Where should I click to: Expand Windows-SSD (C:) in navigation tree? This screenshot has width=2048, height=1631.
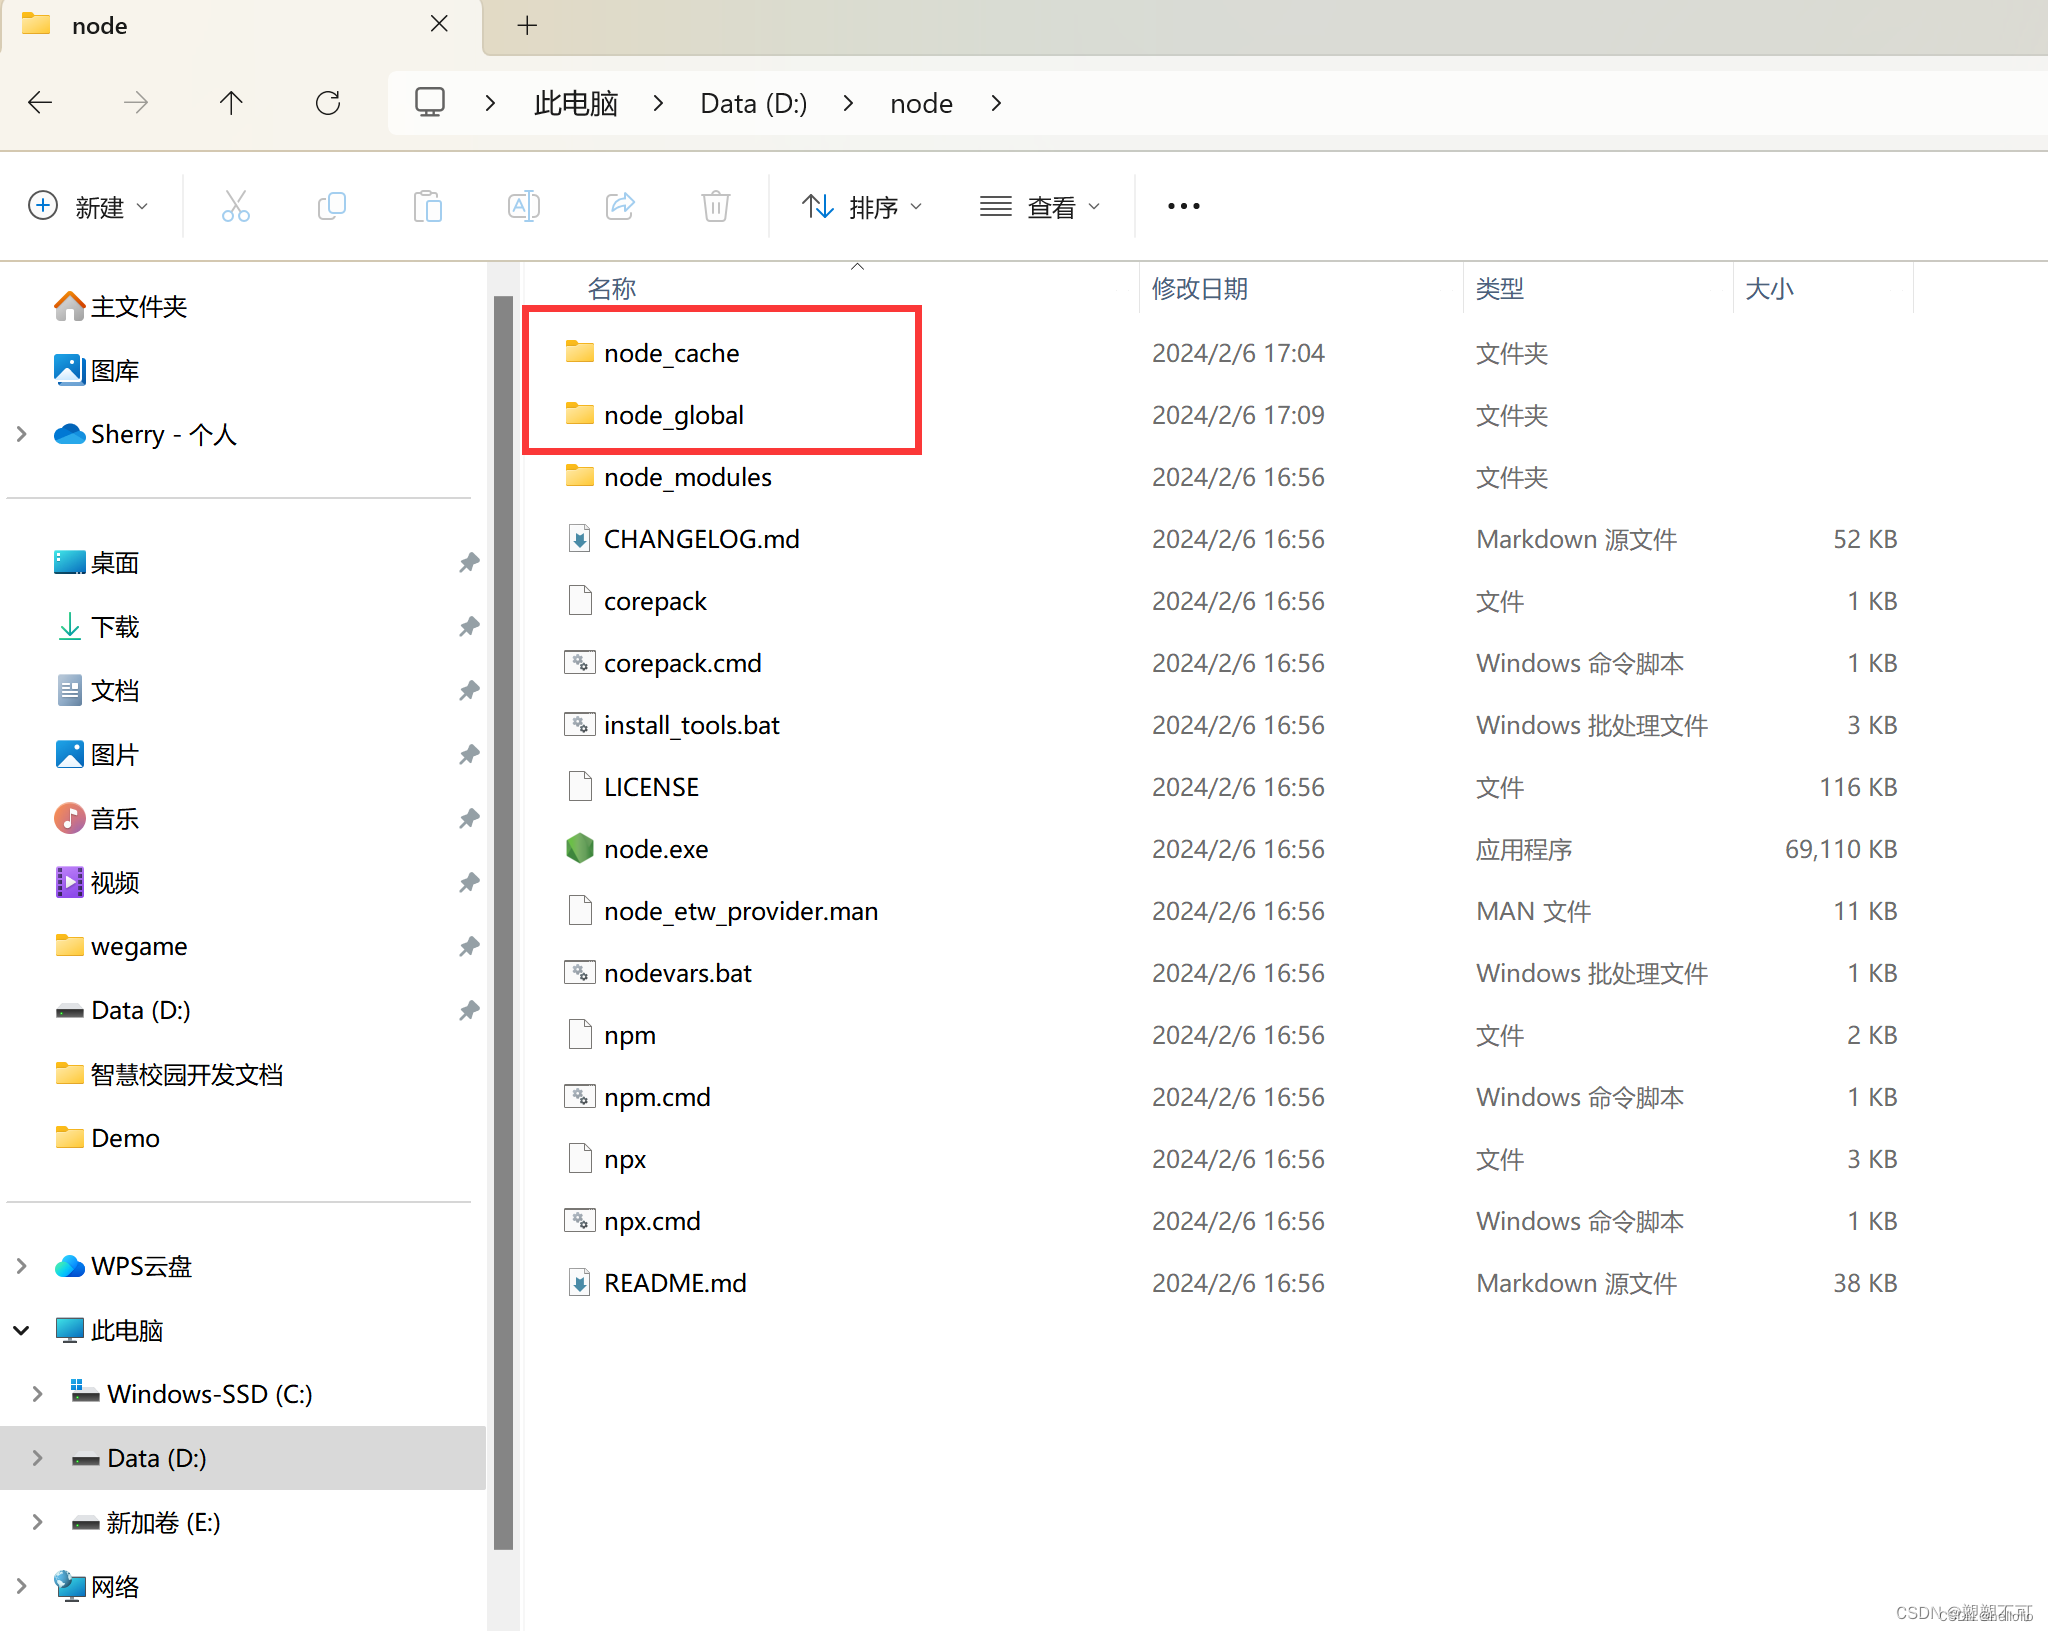click(x=37, y=1394)
